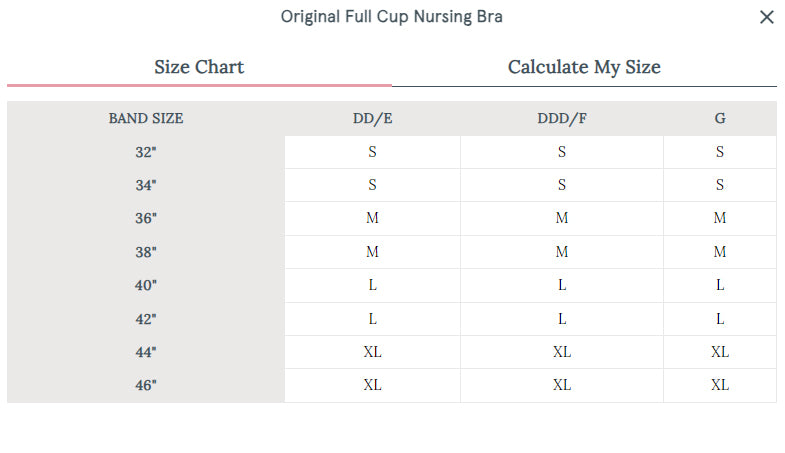Click the 34" band size row label
Viewport: 785px width, 453px height.
coord(146,185)
